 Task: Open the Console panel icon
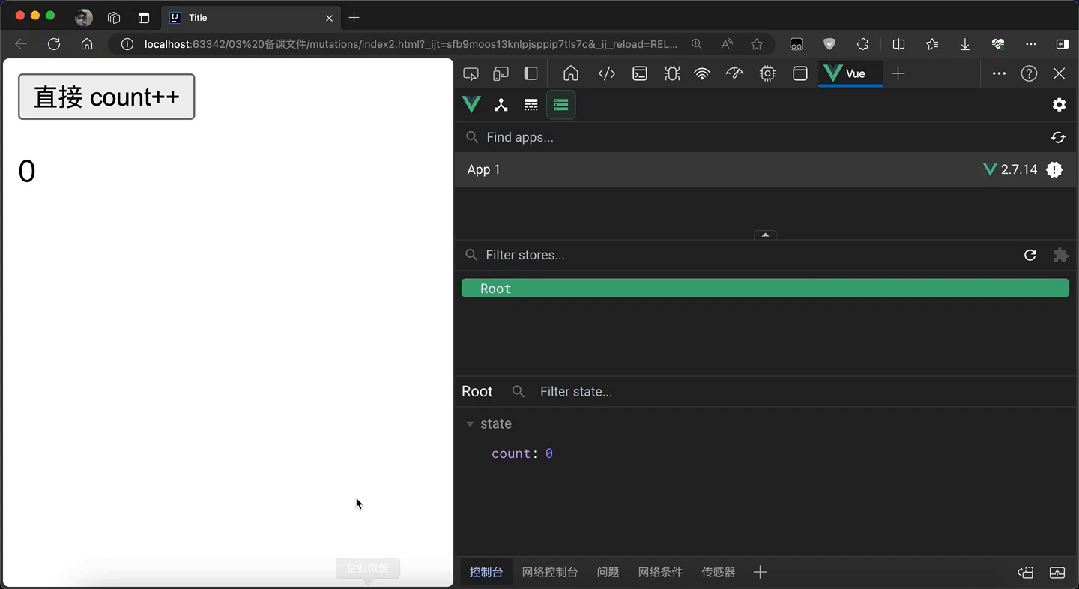click(x=639, y=74)
